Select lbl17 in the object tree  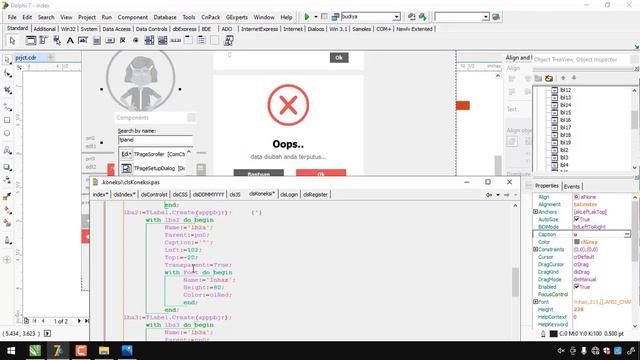pos(565,127)
